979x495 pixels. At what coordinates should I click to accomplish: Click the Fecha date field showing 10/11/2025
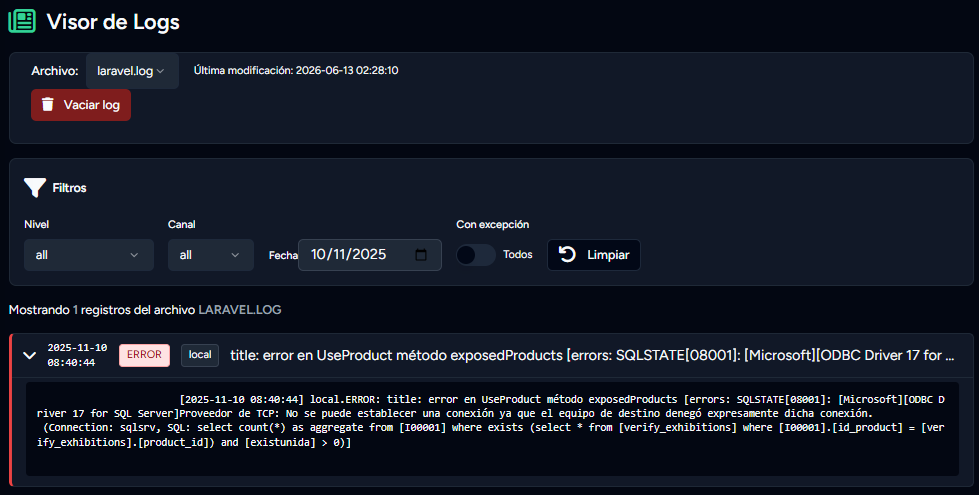pyautogui.click(x=370, y=255)
